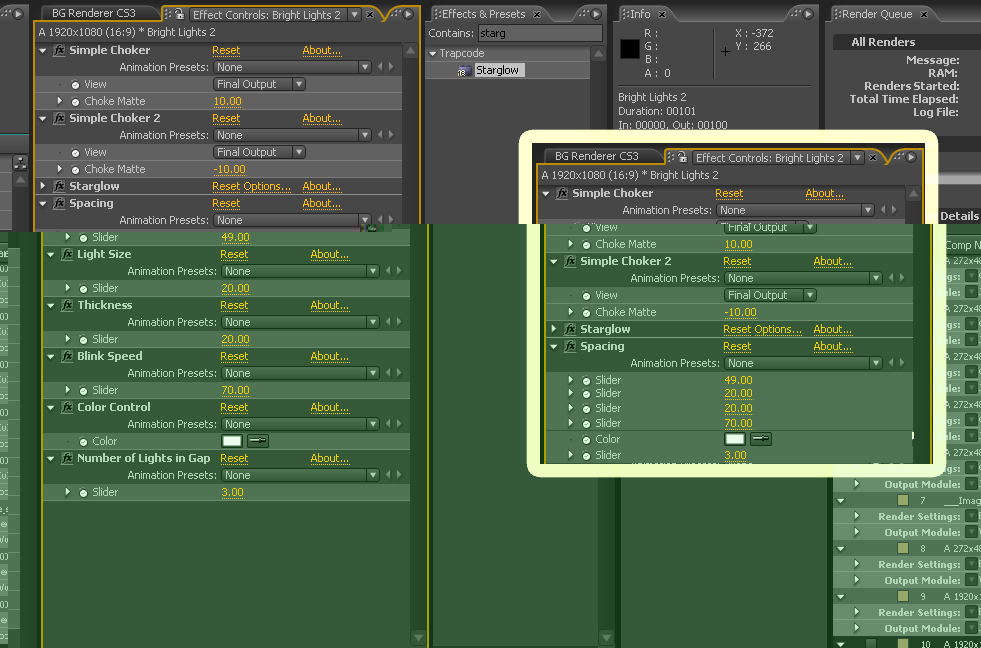
Task: Toggle the Thickness Slider stopwatch
Action: pos(83,340)
